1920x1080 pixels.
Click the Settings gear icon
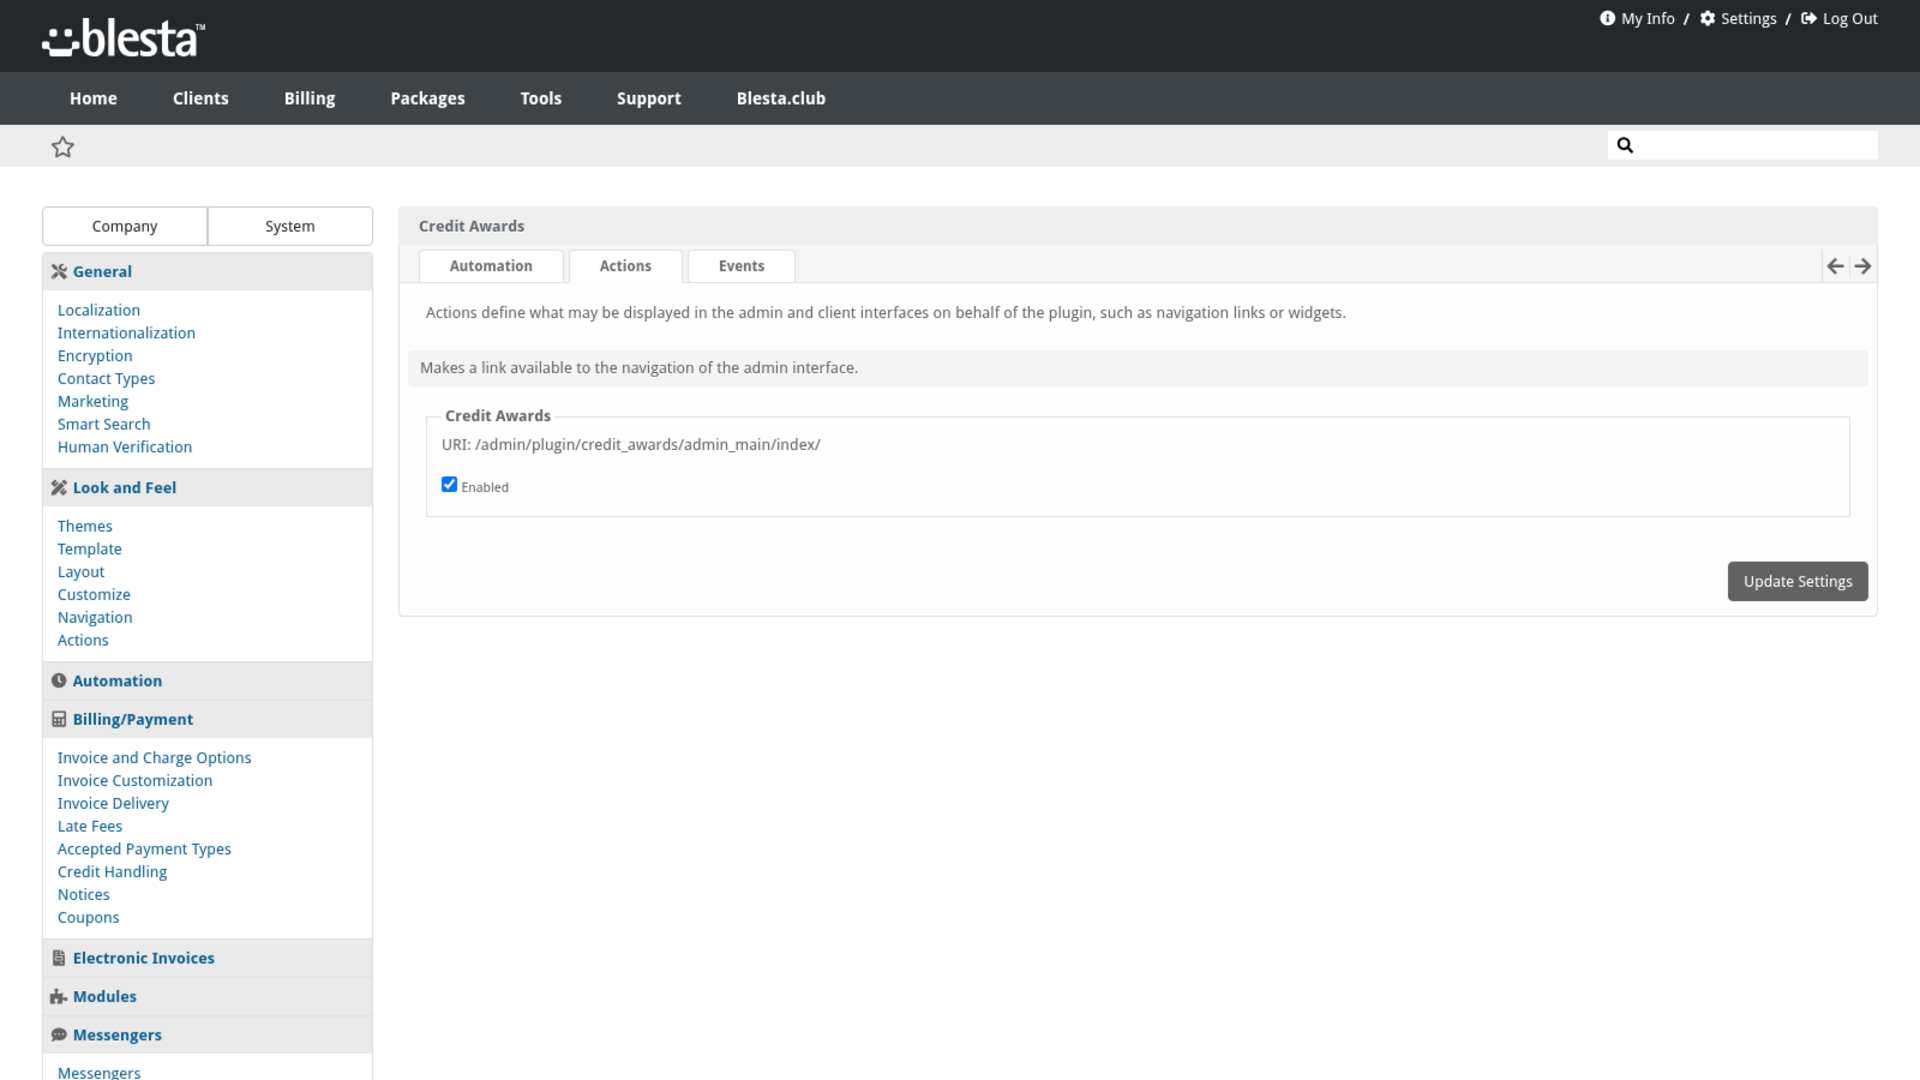pyautogui.click(x=1708, y=18)
